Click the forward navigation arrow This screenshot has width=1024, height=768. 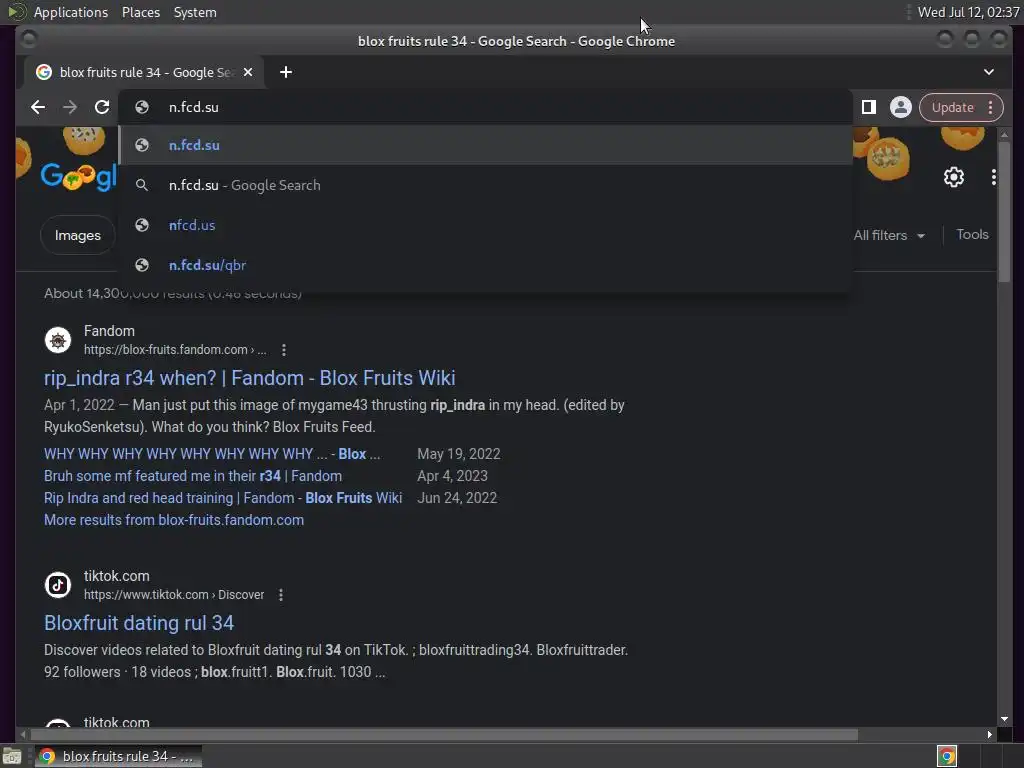pos(70,107)
